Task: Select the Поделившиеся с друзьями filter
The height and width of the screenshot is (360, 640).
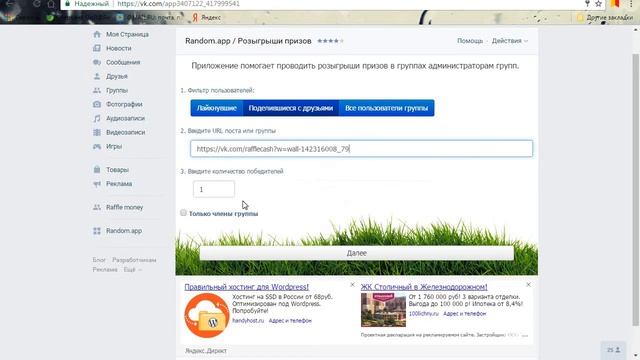Action: pyautogui.click(x=291, y=108)
